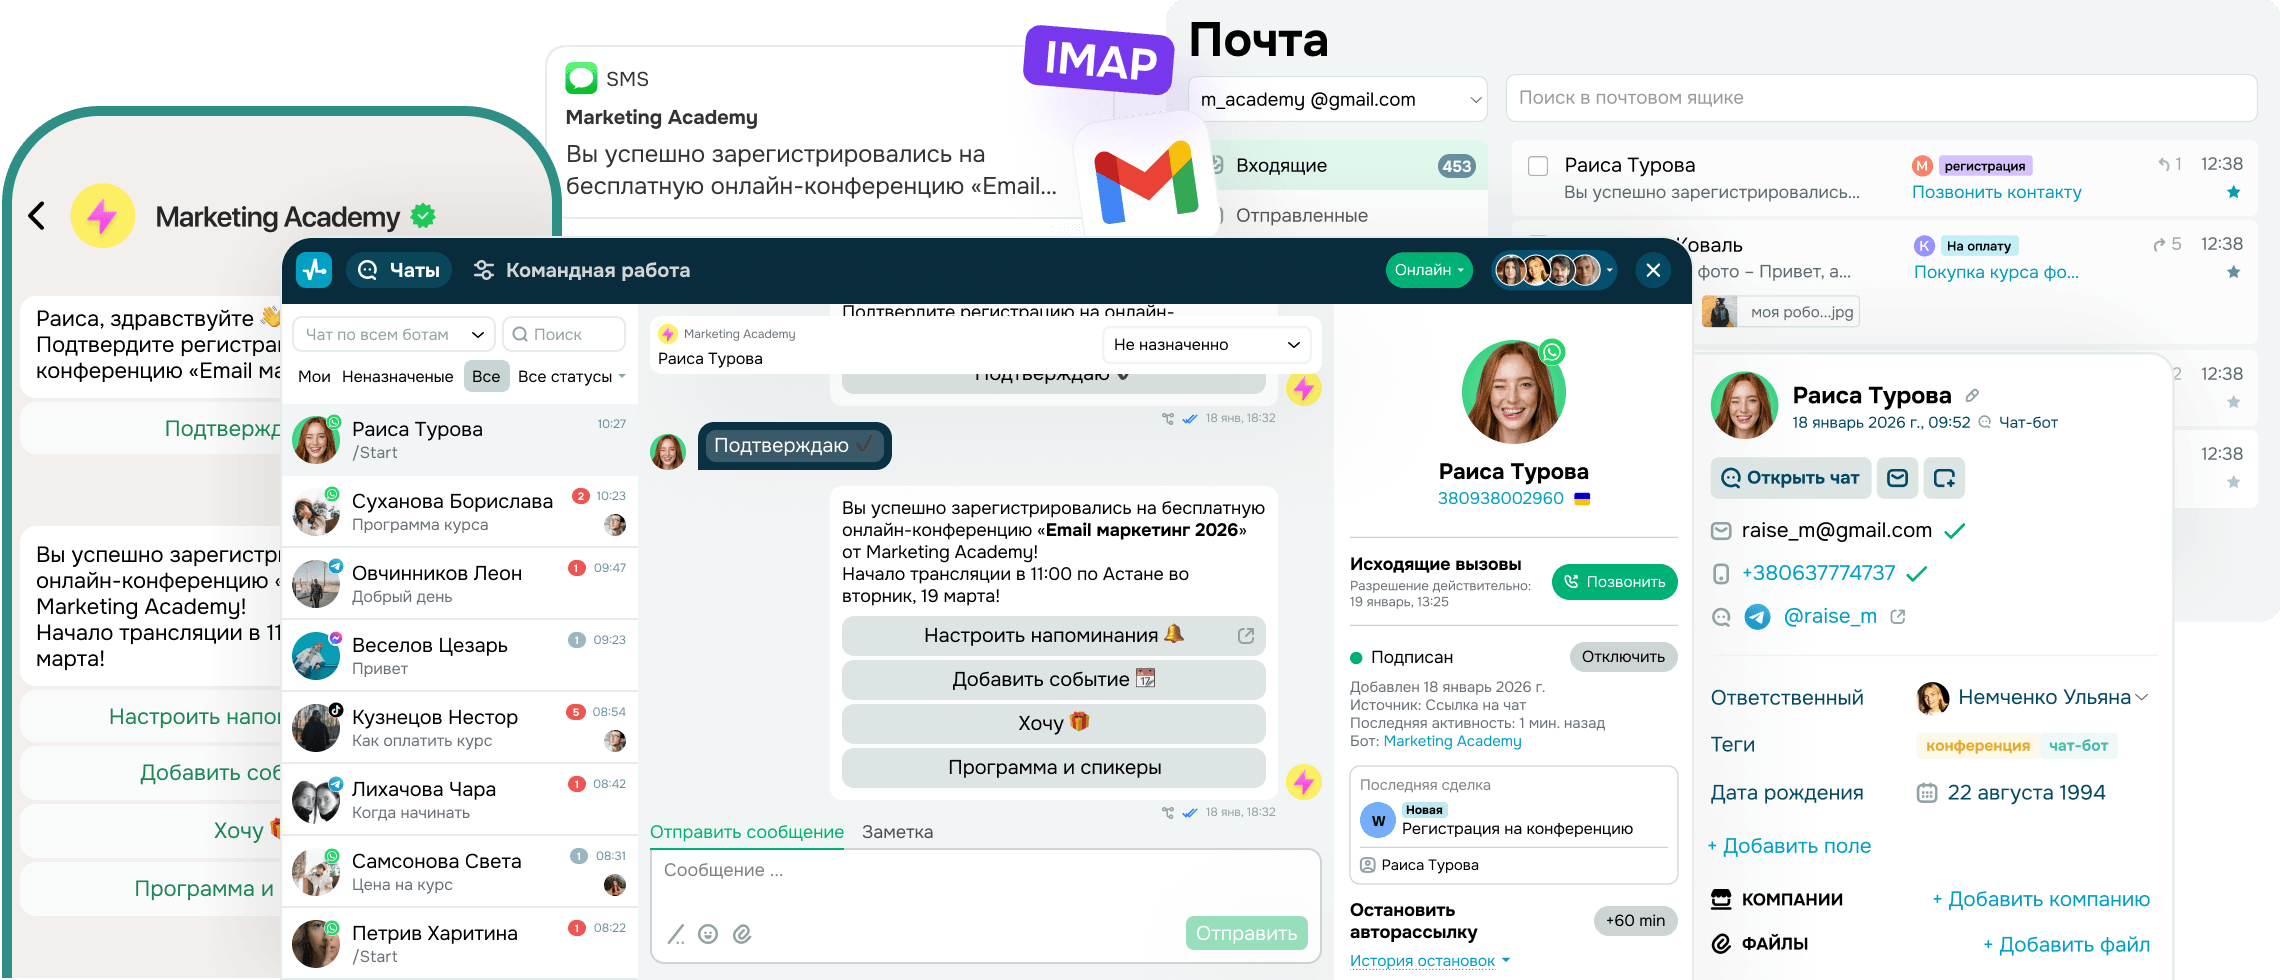Click the add-chat icon button right of the envelope

tap(1944, 478)
